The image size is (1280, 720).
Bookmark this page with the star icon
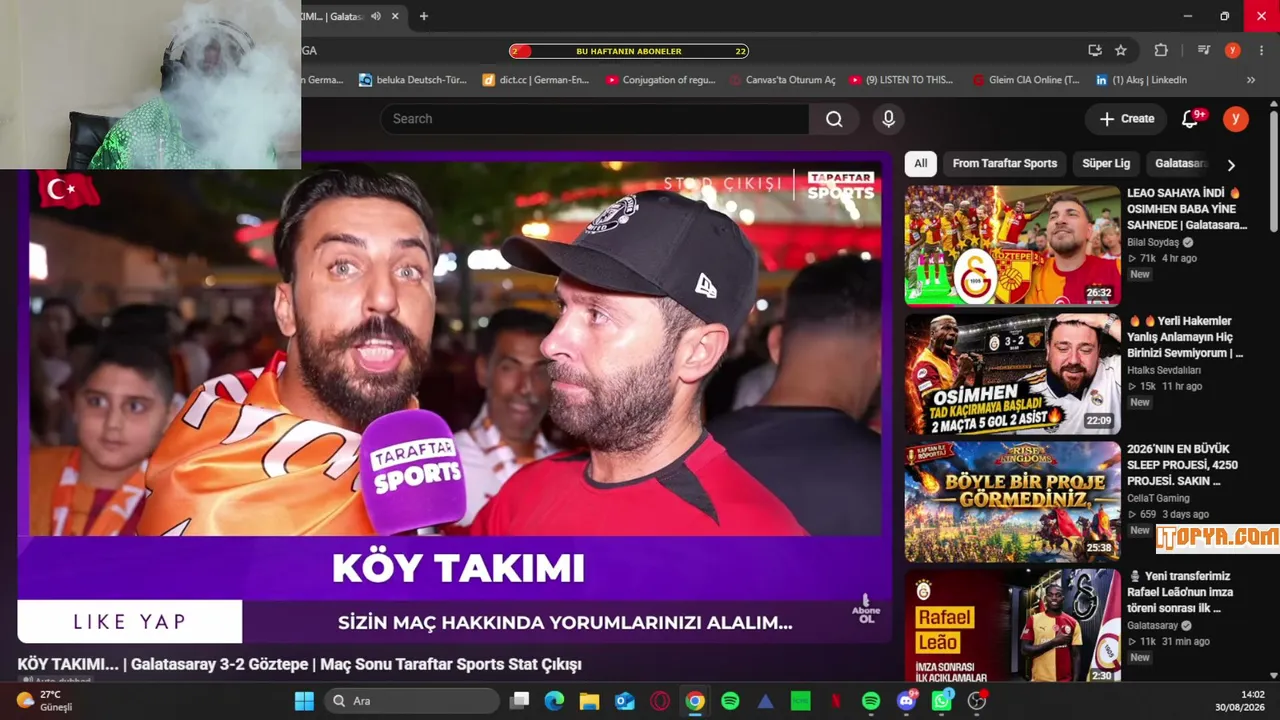(x=1121, y=51)
